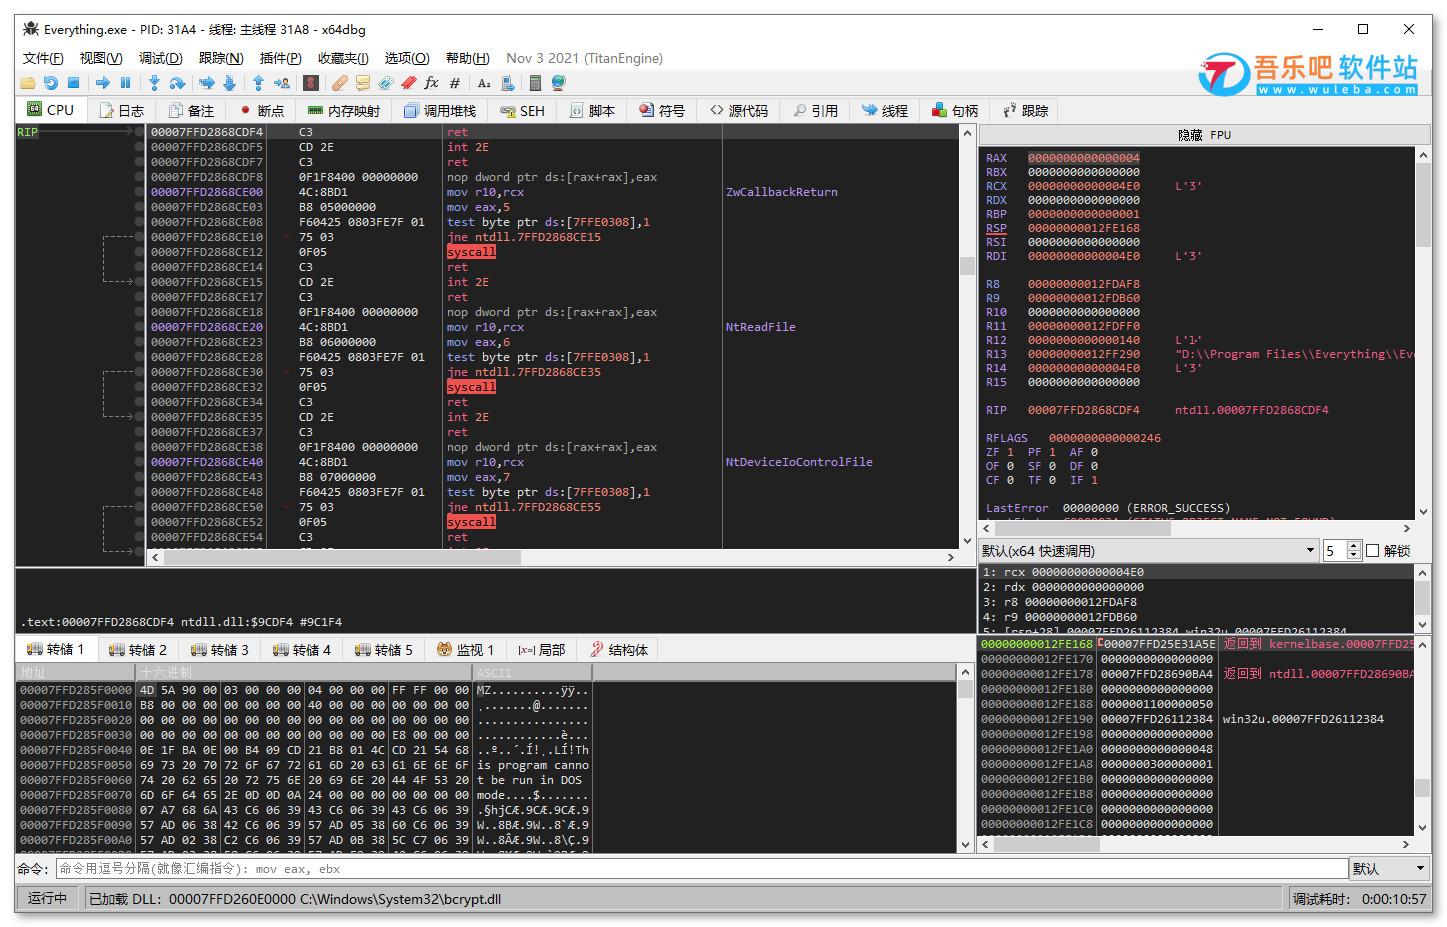
Task: Switch to the 内存映射 tab
Action: (x=344, y=111)
